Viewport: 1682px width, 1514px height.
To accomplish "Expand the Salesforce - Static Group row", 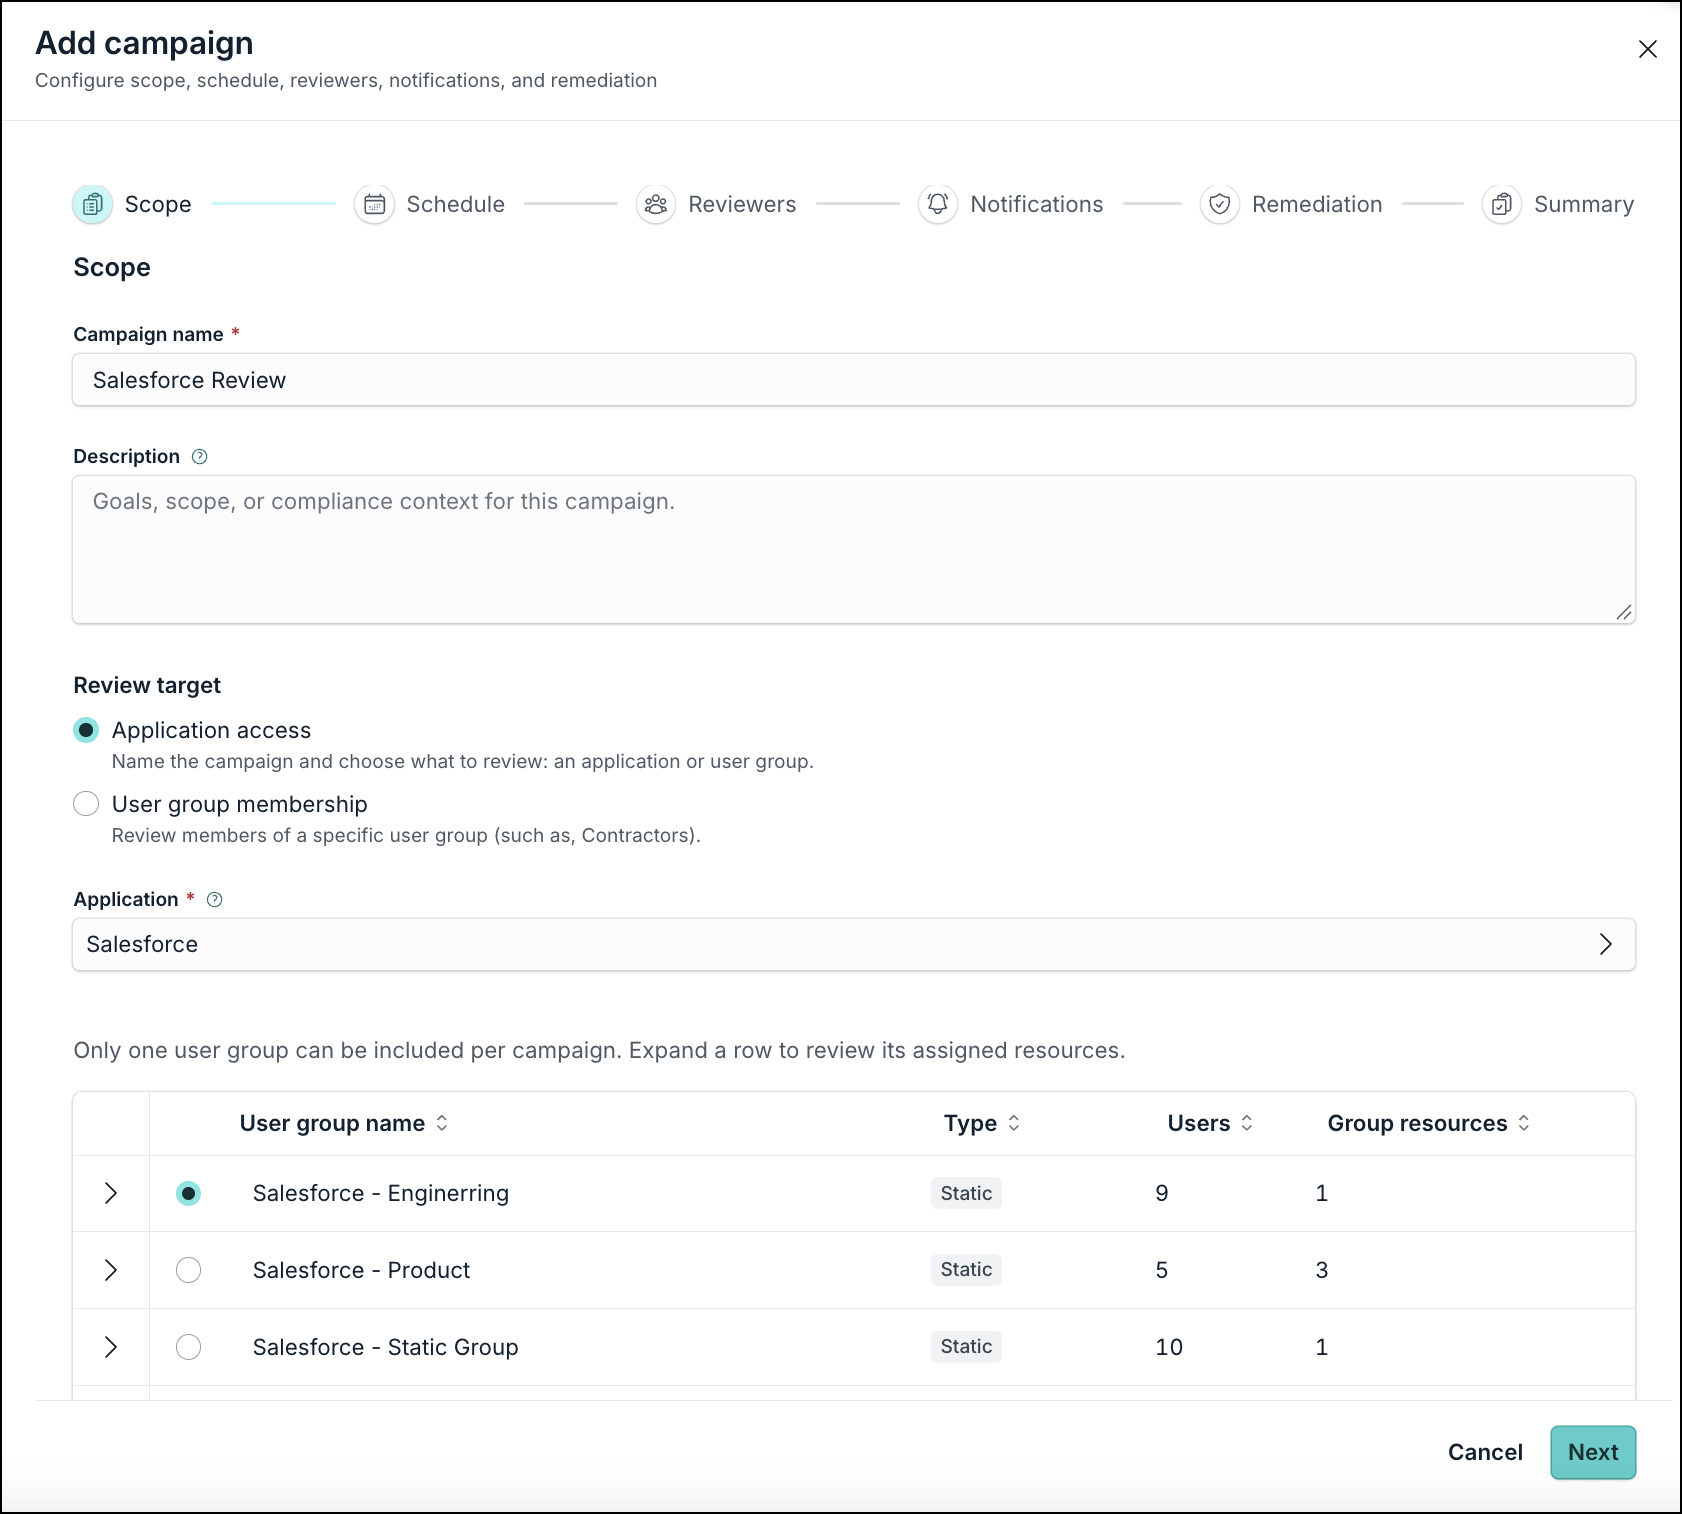I will [x=111, y=1347].
